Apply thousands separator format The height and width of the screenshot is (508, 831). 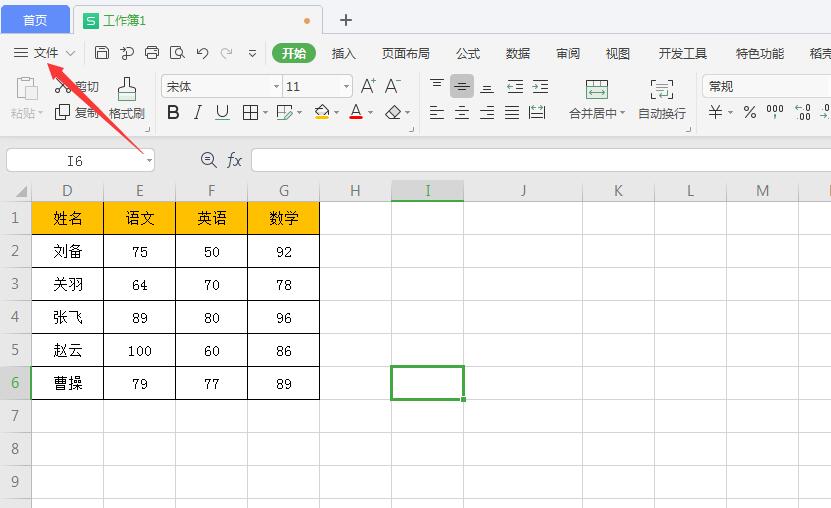coord(775,111)
